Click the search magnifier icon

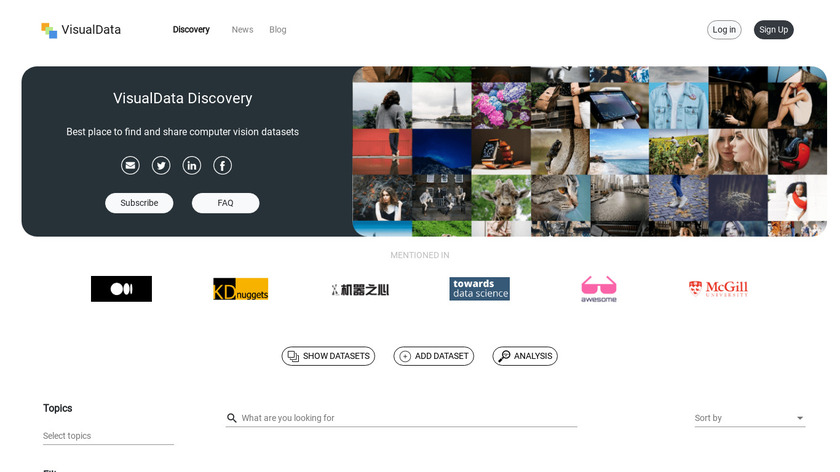pyautogui.click(x=231, y=418)
